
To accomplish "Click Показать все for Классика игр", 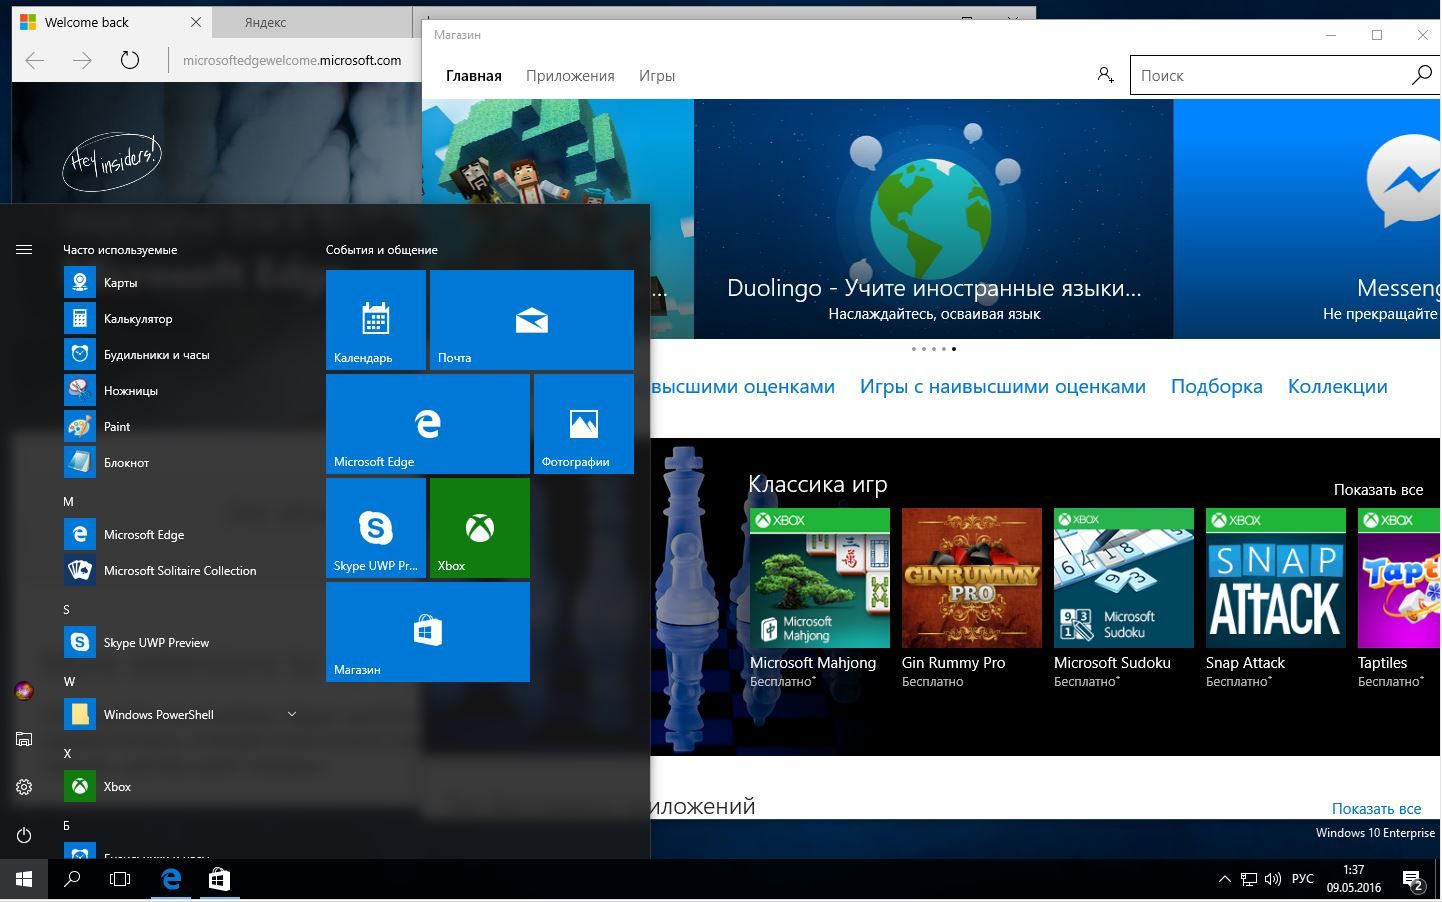I will (1378, 489).
